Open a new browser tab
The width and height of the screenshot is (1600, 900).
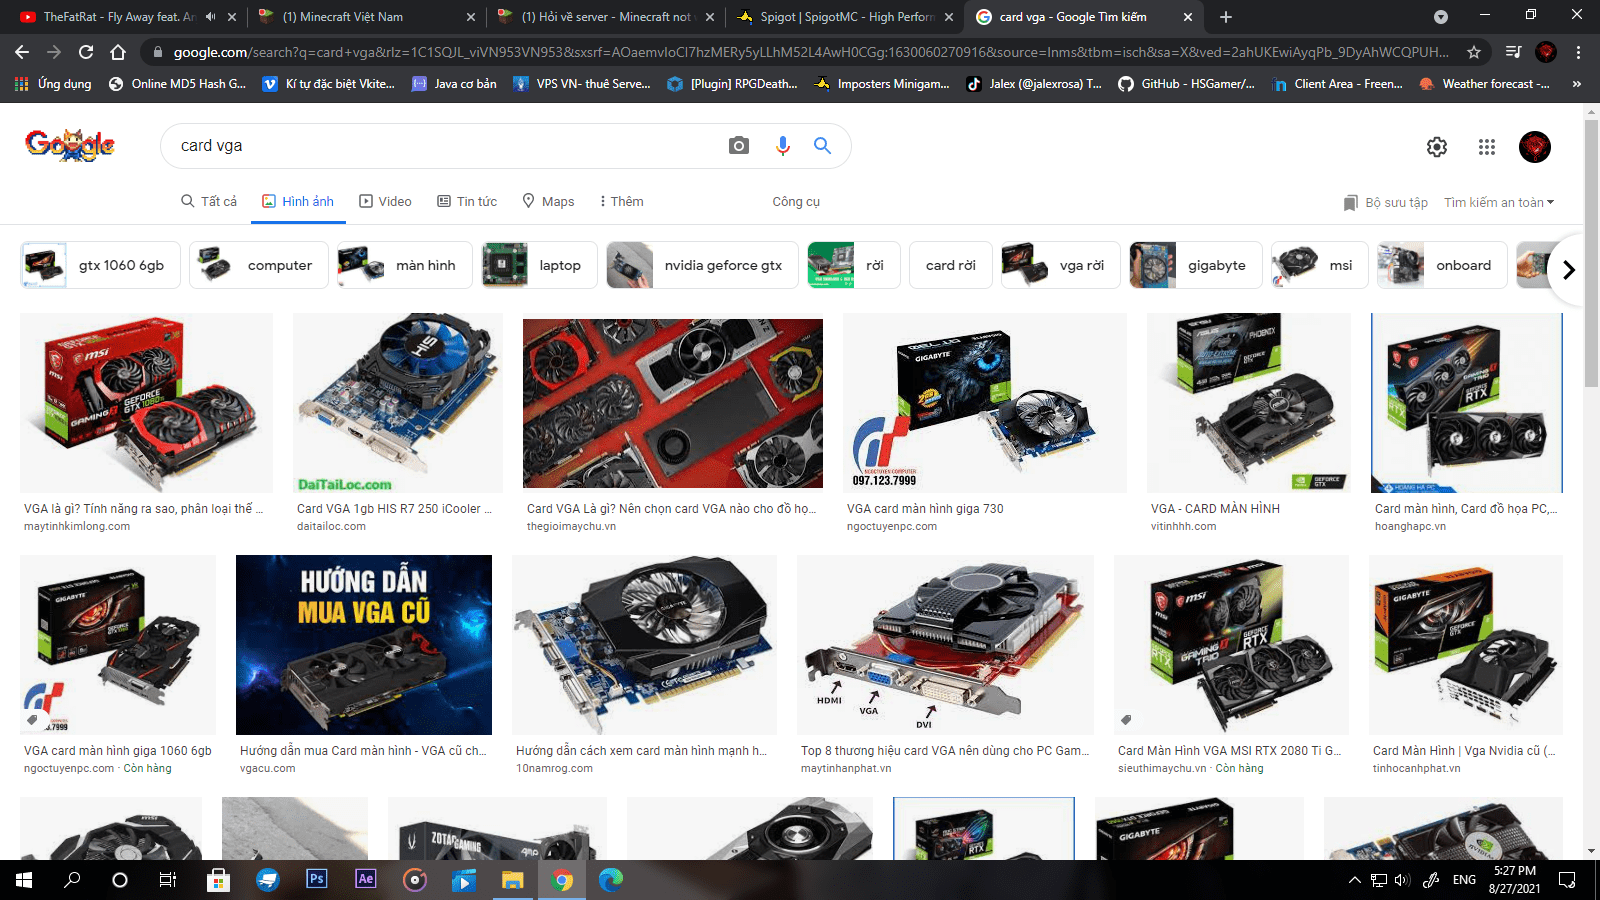pyautogui.click(x=1226, y=17)
